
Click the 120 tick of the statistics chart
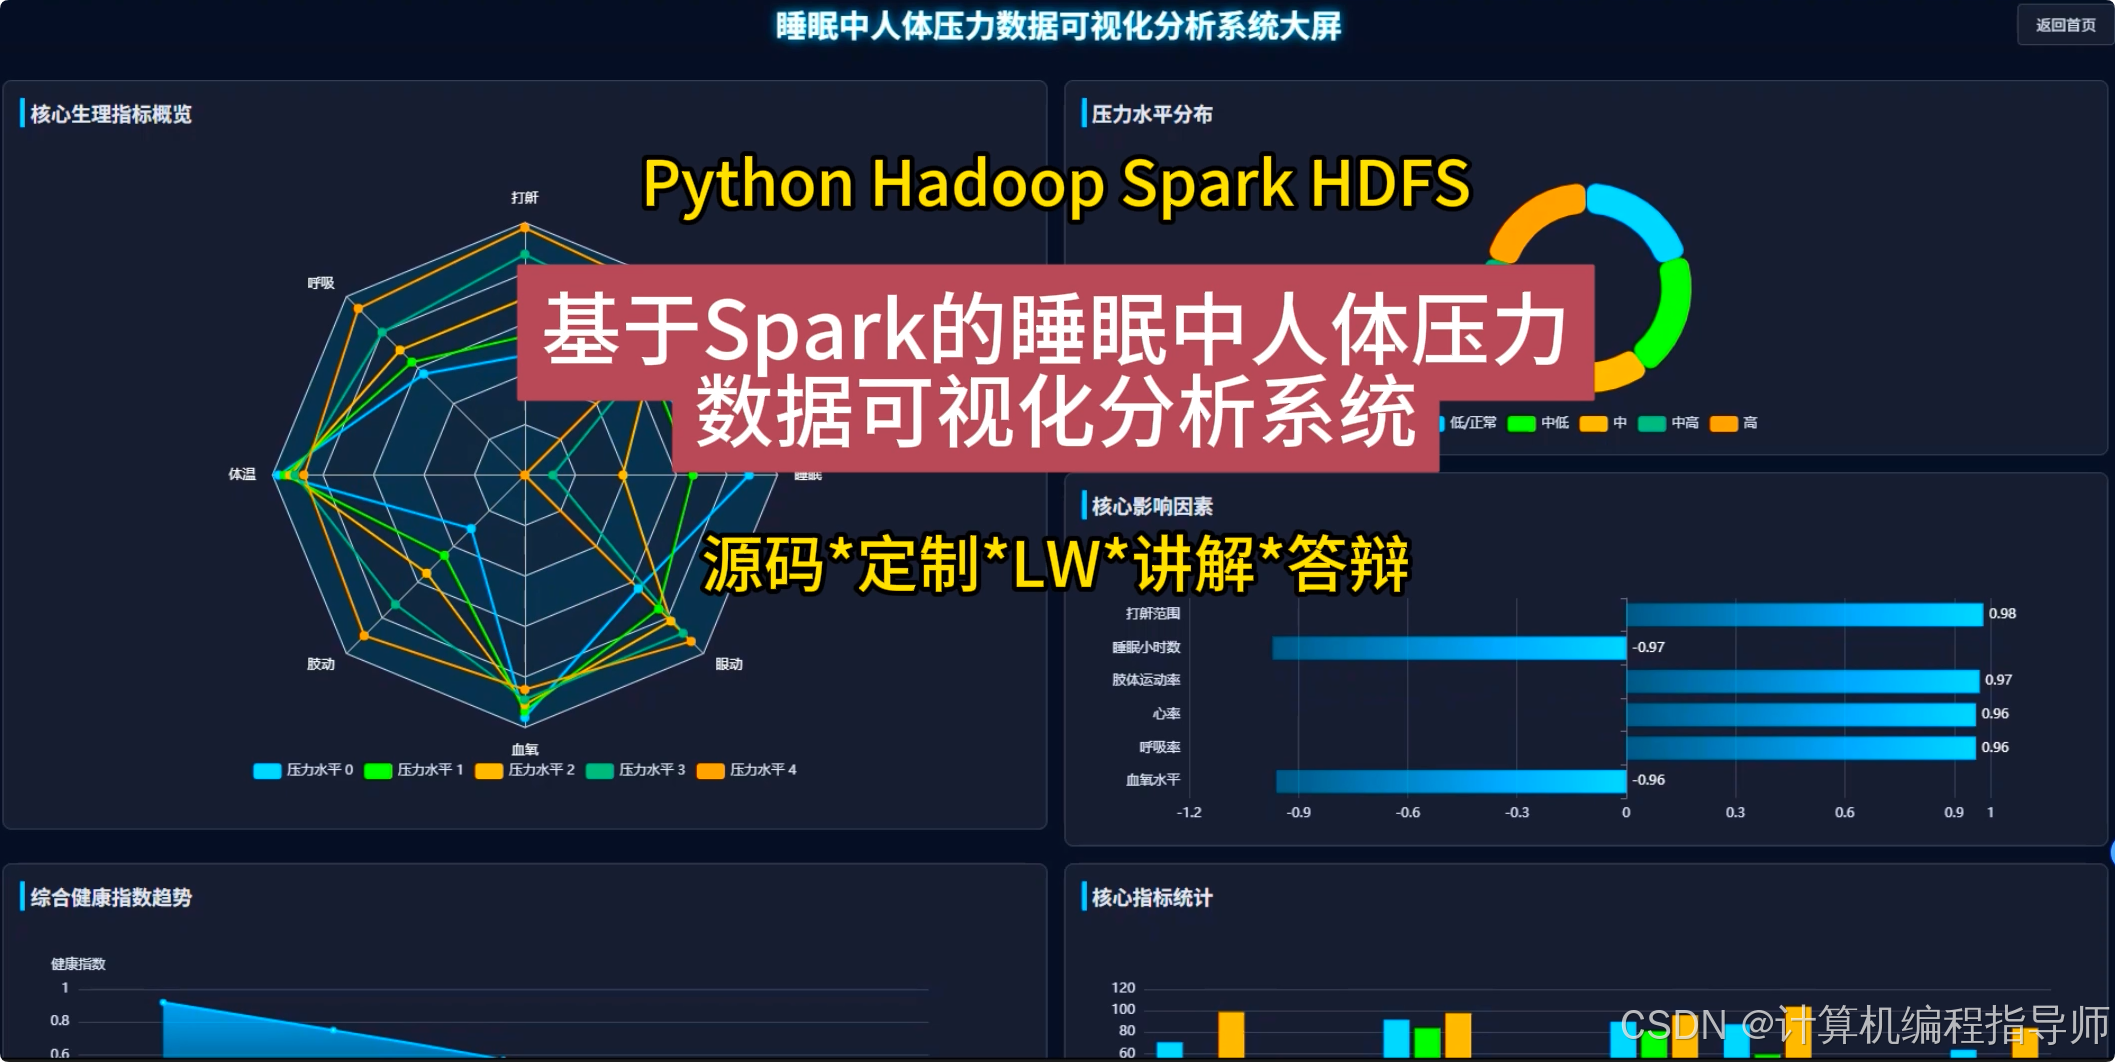click(1123, 988)
